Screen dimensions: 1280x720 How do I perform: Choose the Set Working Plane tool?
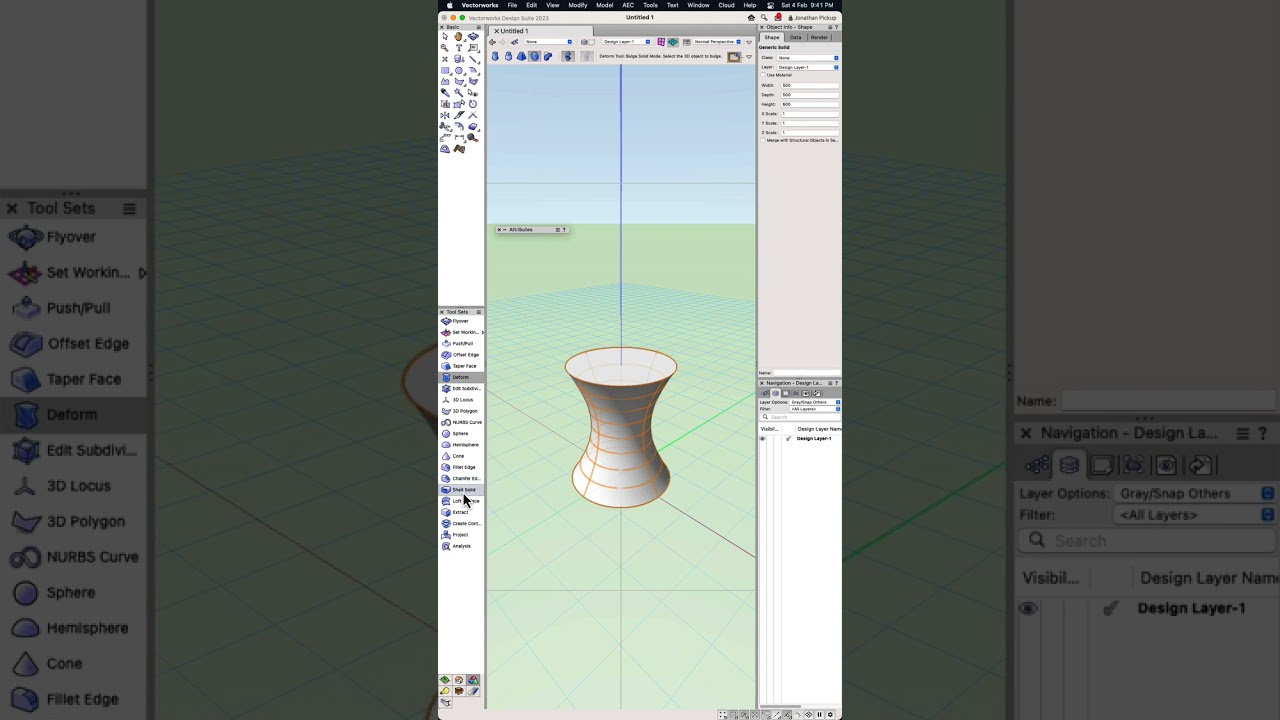pos(461,332)
